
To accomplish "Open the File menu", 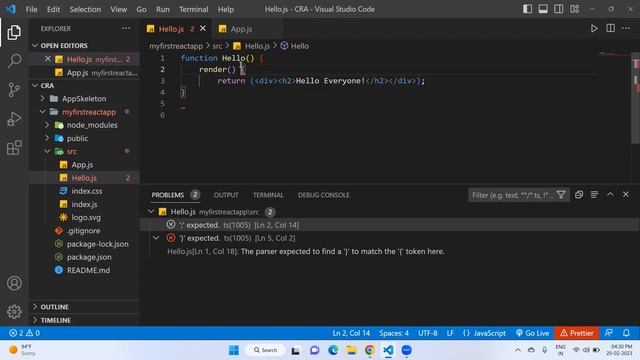I will coord(31,9).
